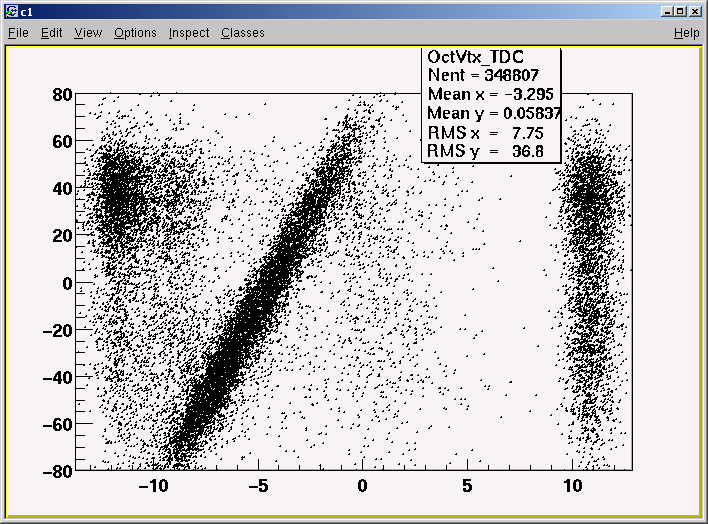This screenshot has height=524, width=708.
Task: Click the RMS y = 36.8 entry
Action: pyautogui.click(x=485, y=151)
